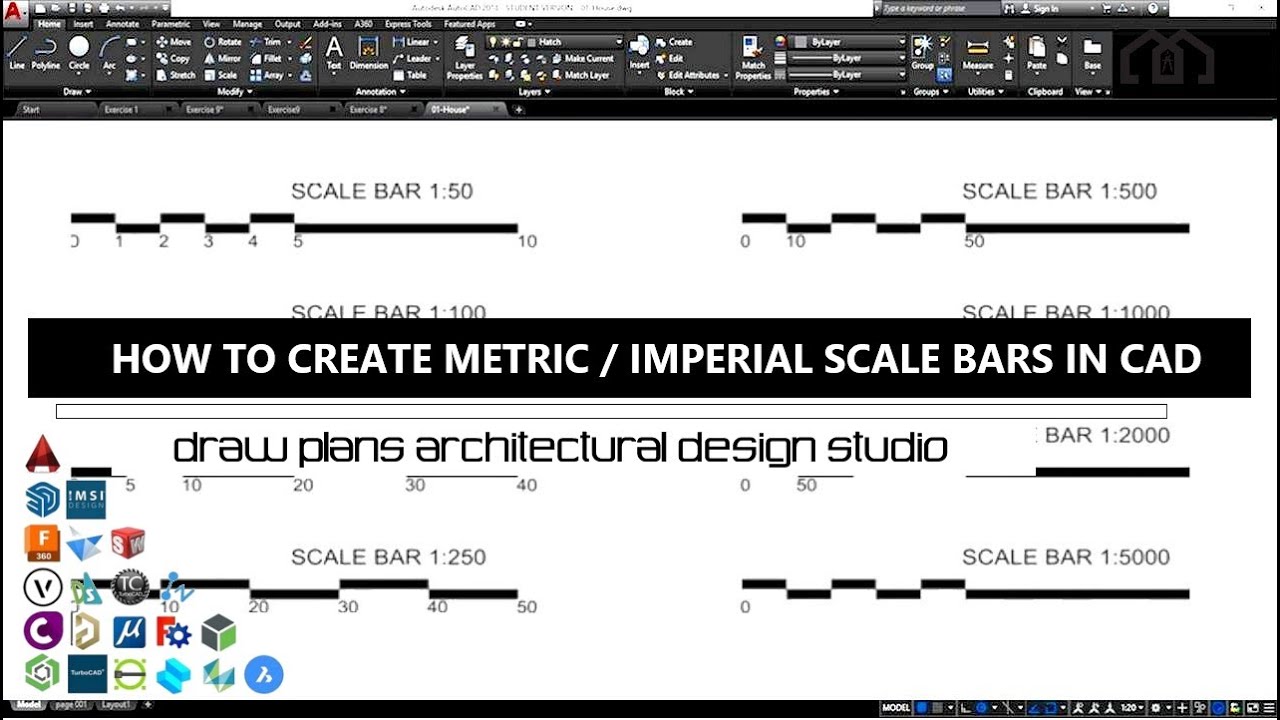1280x720 pixels.
Task: Switch to the Annotate ribbon tab
Action: point(123,23)
